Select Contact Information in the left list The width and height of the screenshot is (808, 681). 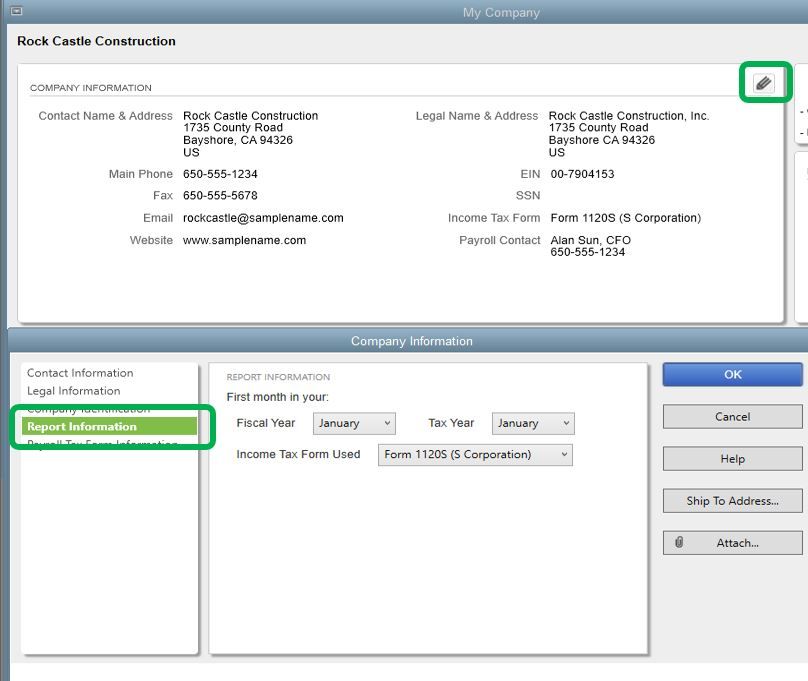80,373
